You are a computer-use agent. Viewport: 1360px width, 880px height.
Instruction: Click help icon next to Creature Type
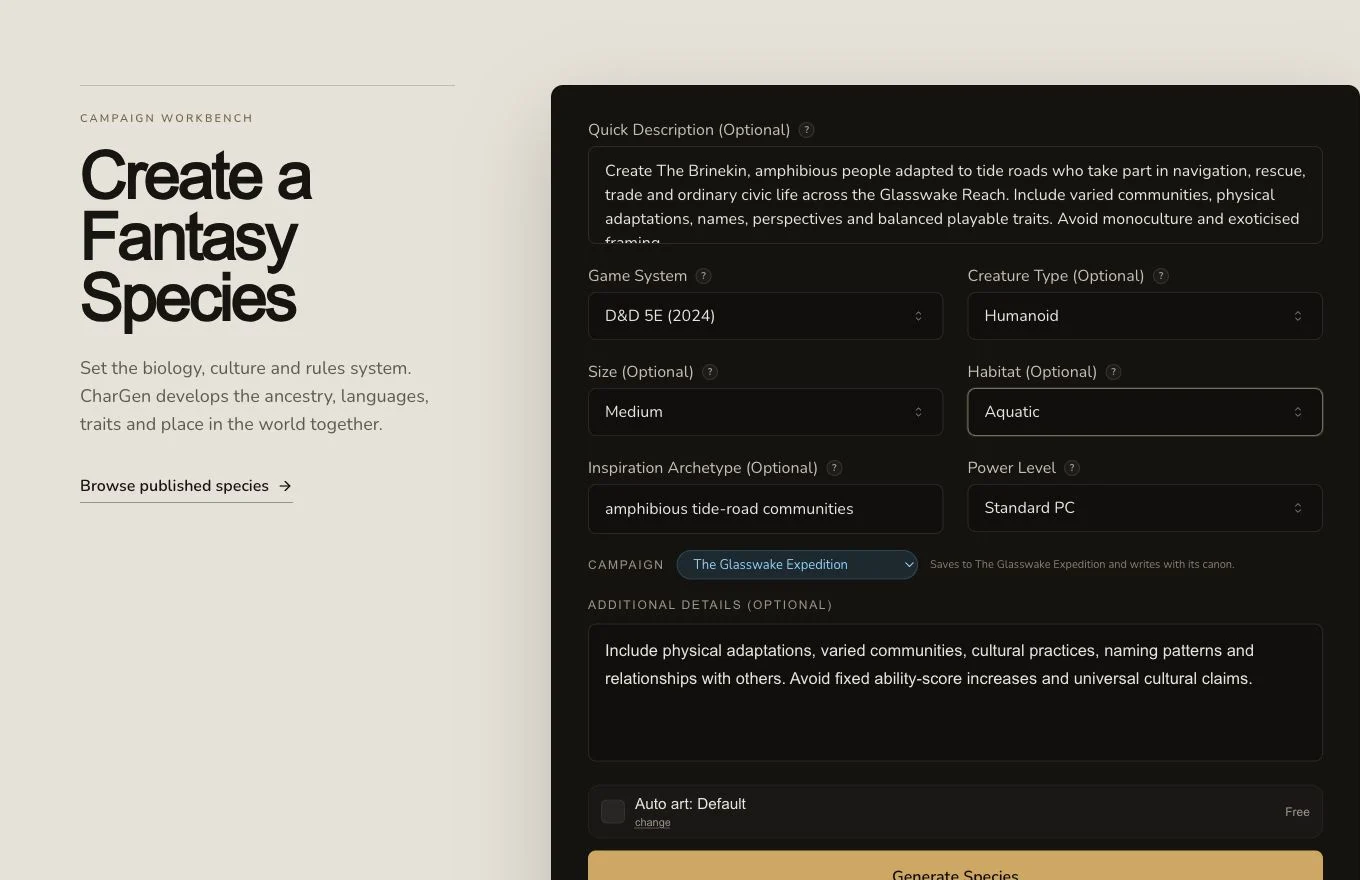(1161, 276)
